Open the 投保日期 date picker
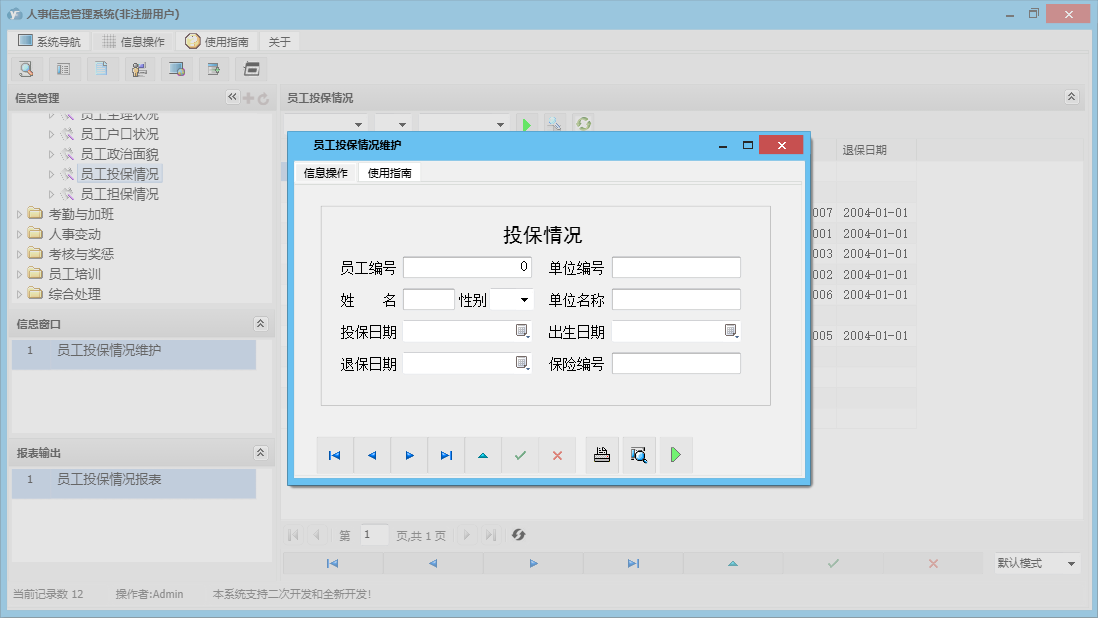The image size is (1098, 618). (521, 330)
